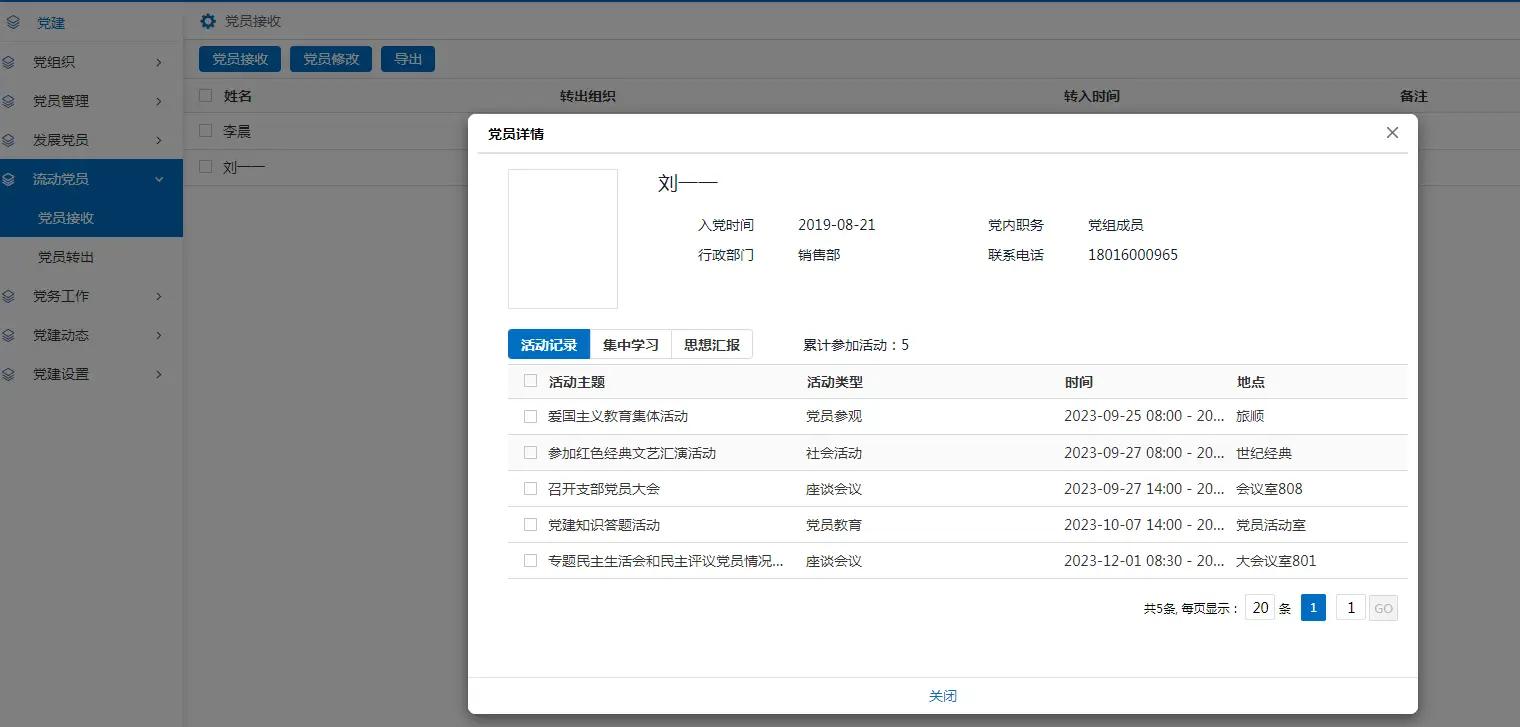The width and height of the screenshot is (1520, 727).
Task: Expand the 党组织 sidebar menu chevron
Action: 159,62
